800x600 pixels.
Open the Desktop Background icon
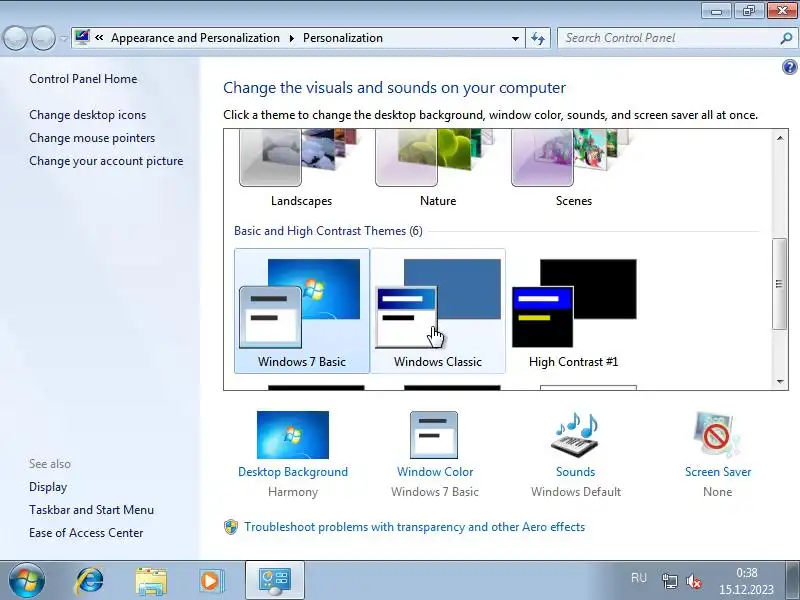293,435
